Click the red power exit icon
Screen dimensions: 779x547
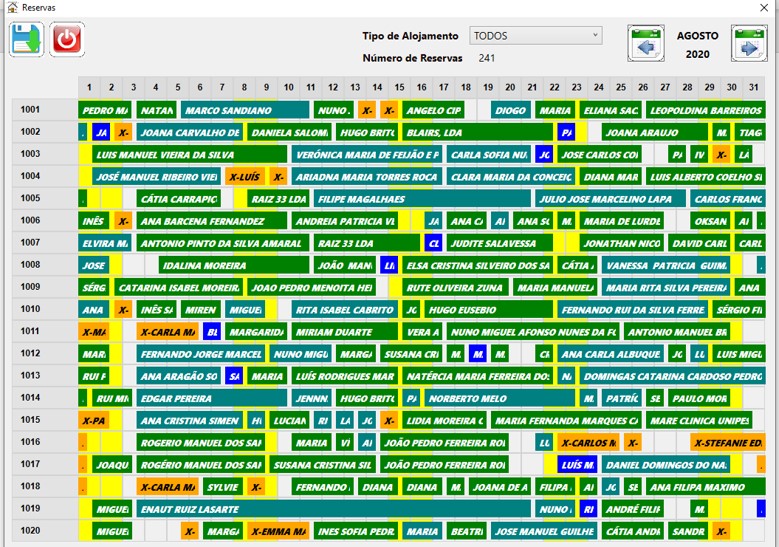(x=67, y=39)
